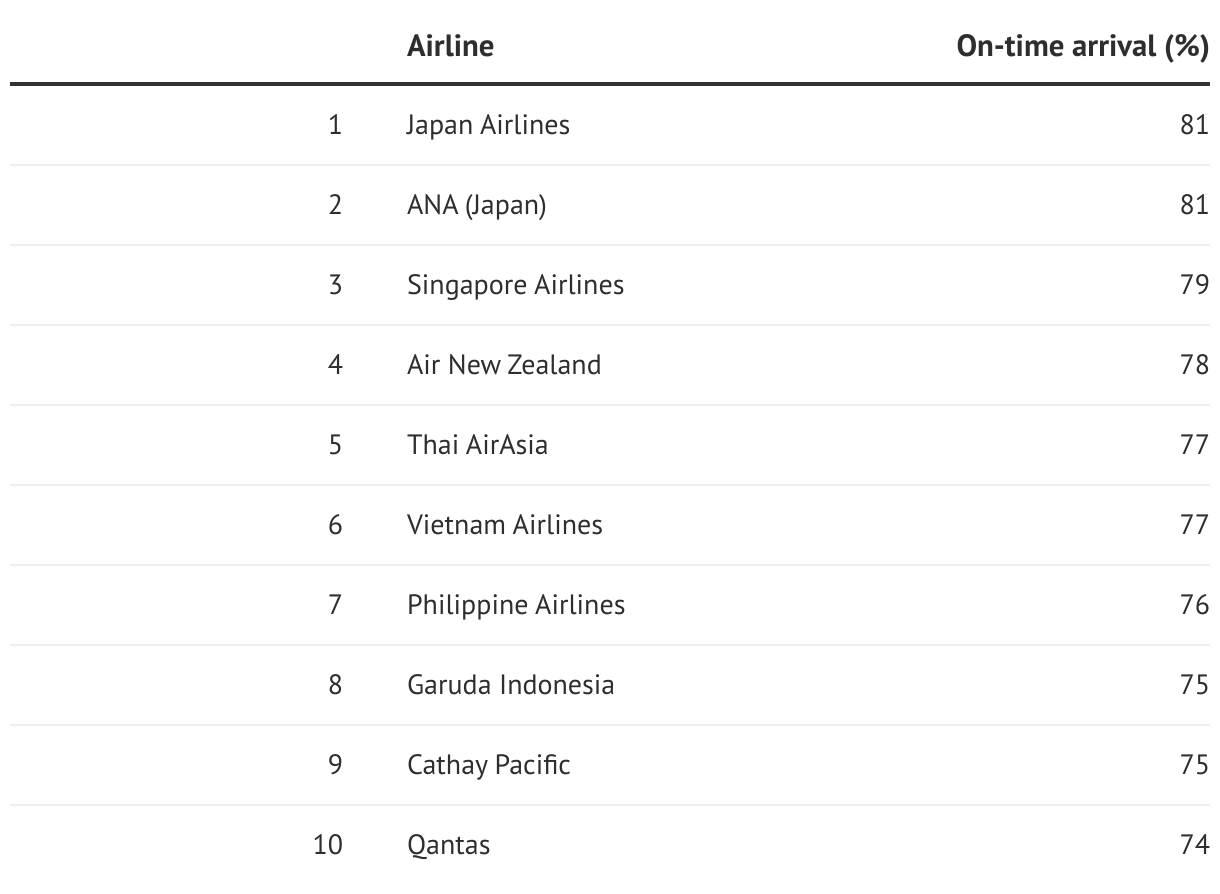1220x894 pixels.
Task: Select the Vietnam Airlines cell
Action: (x=504, y=525)
